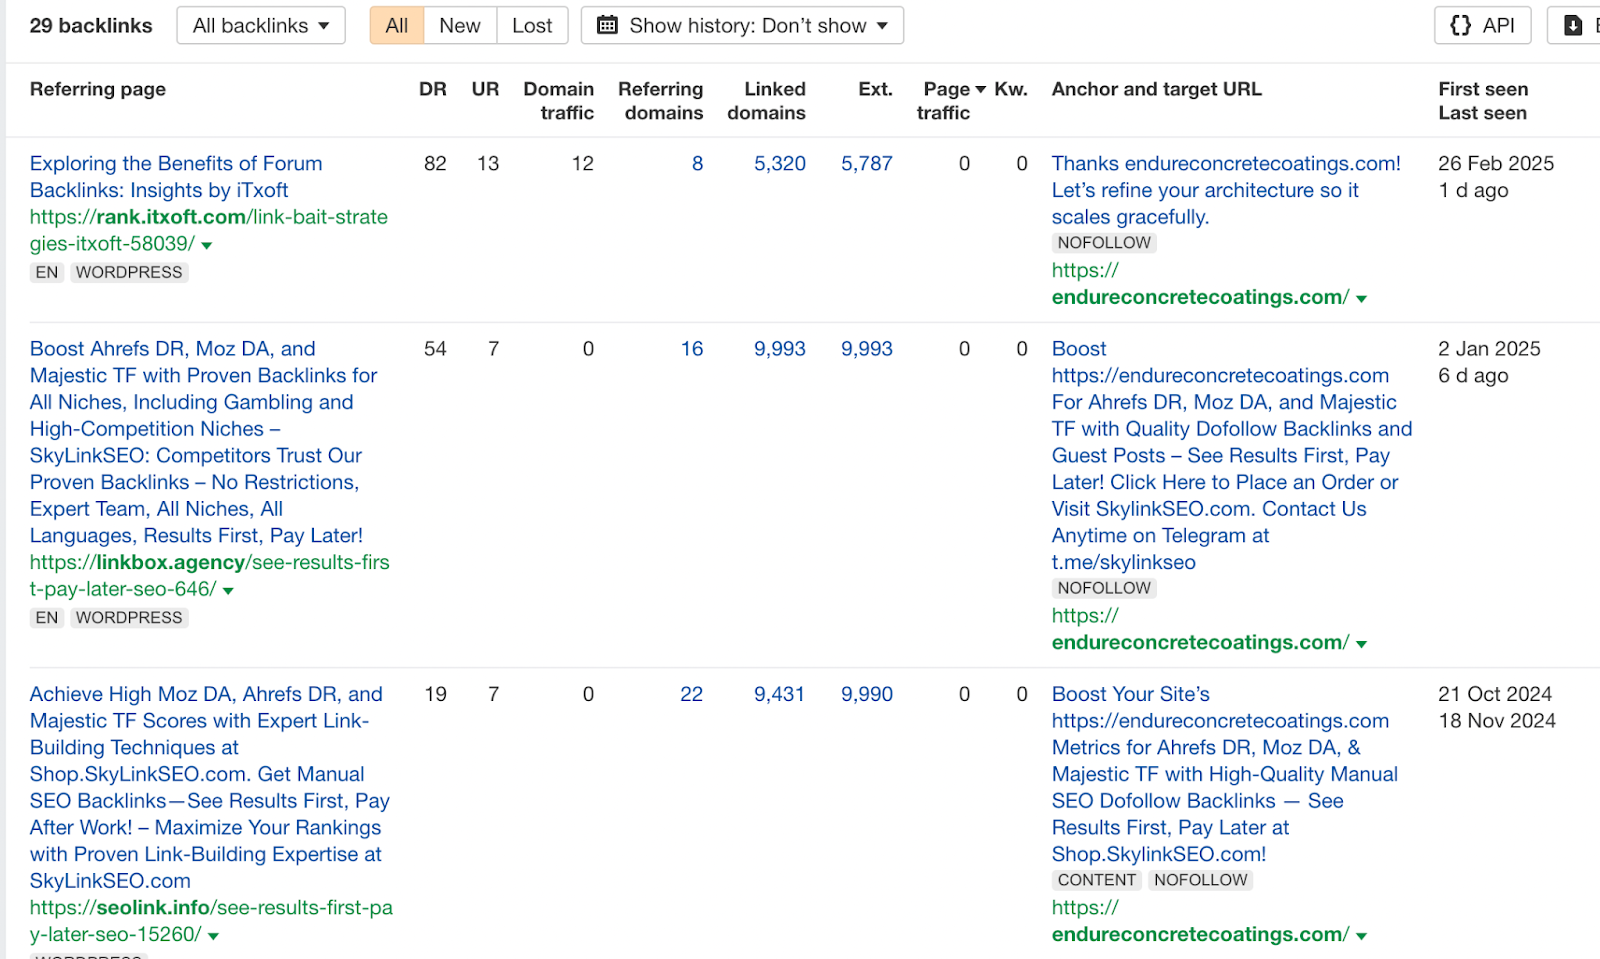The image size is (1600, 959).
Task: Switch to the Lost backlinks tab
Action: click(532, 26)
